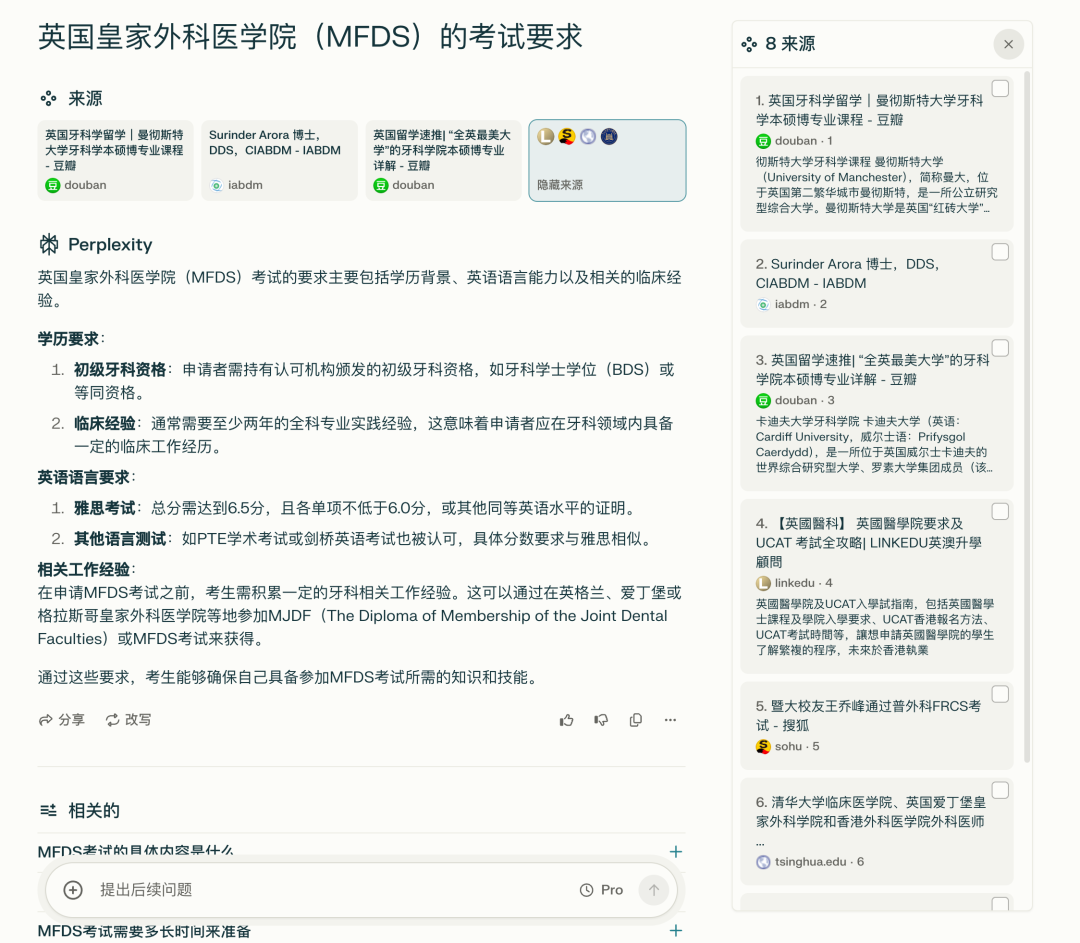Check the checkbox for source 6 清华大学
Screen dimensions: 1080x943
[1000, 790]
